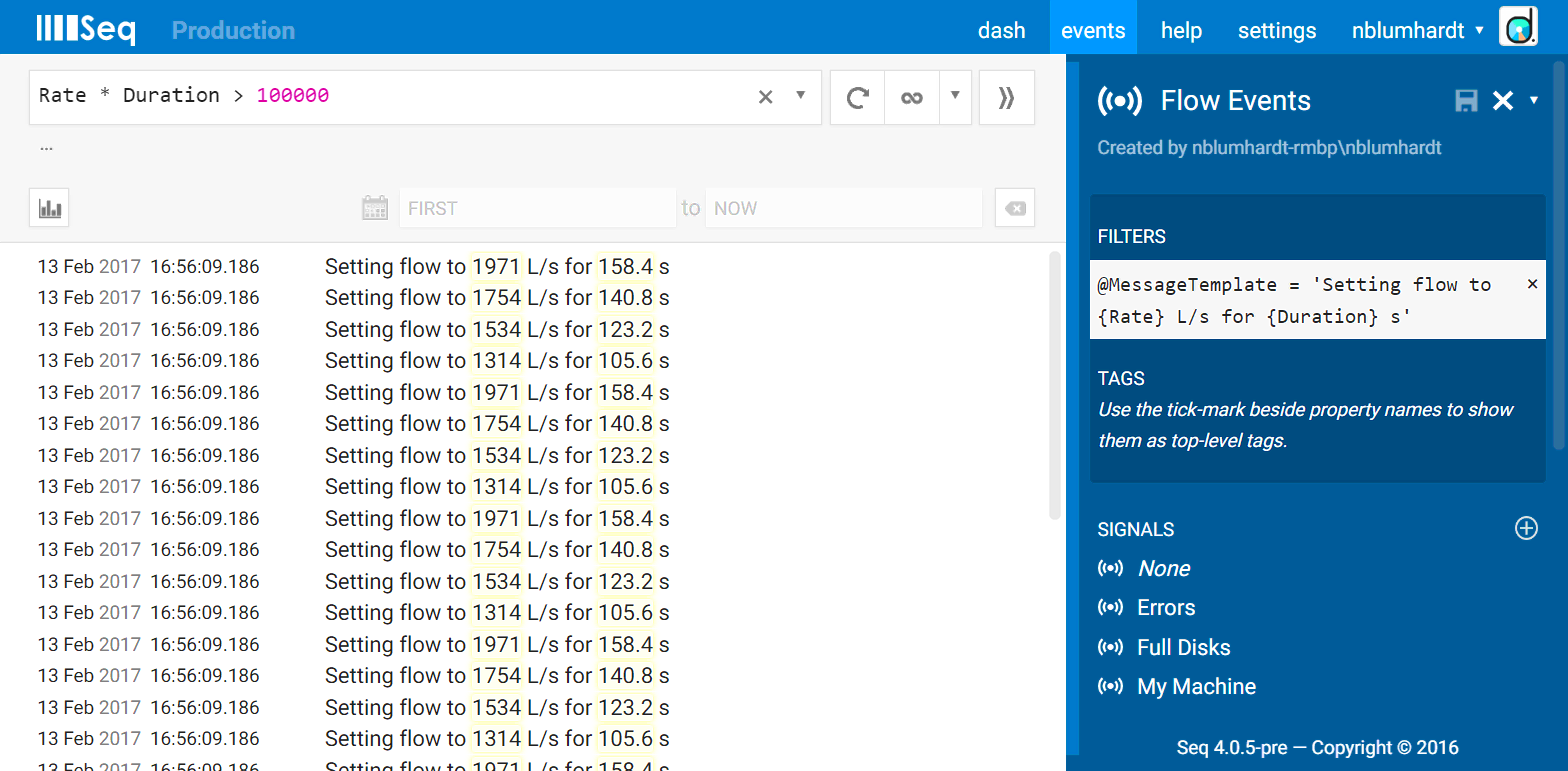Viewport: 1568px width, 771px height.
Task: Click the Flow Events signal icon
Action: coord(1120,100)
